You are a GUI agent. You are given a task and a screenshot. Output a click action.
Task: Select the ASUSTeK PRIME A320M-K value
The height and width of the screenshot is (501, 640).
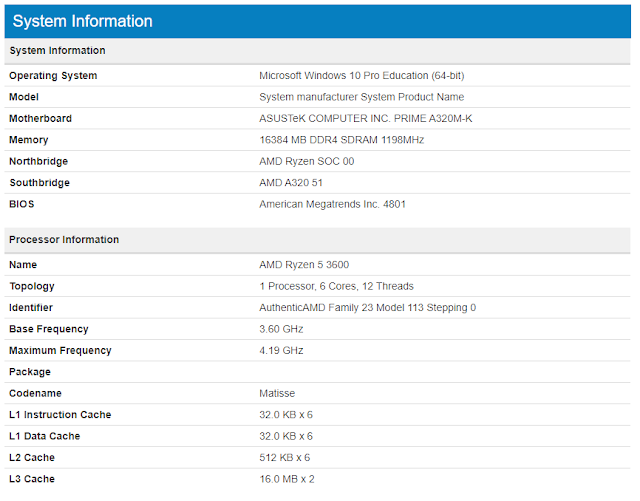(366, 119)
